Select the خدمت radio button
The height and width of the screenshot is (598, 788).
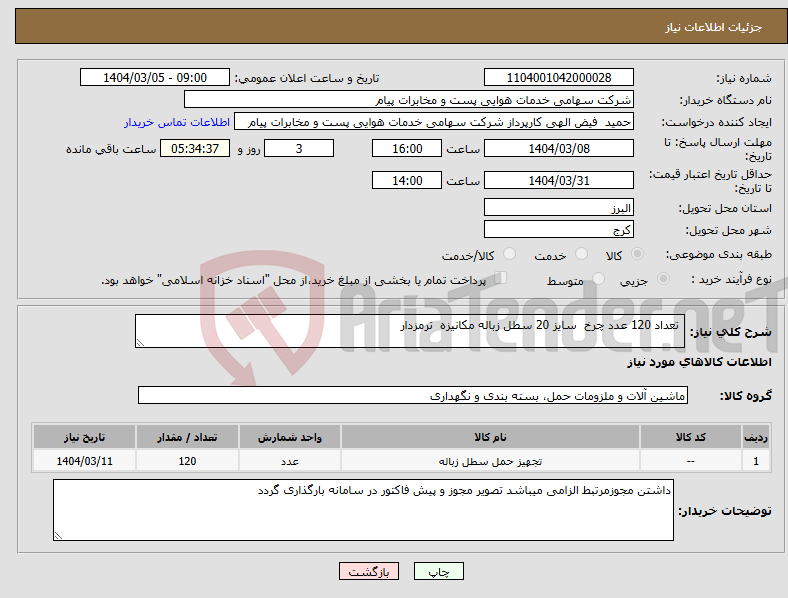click(x=581, y=254)
